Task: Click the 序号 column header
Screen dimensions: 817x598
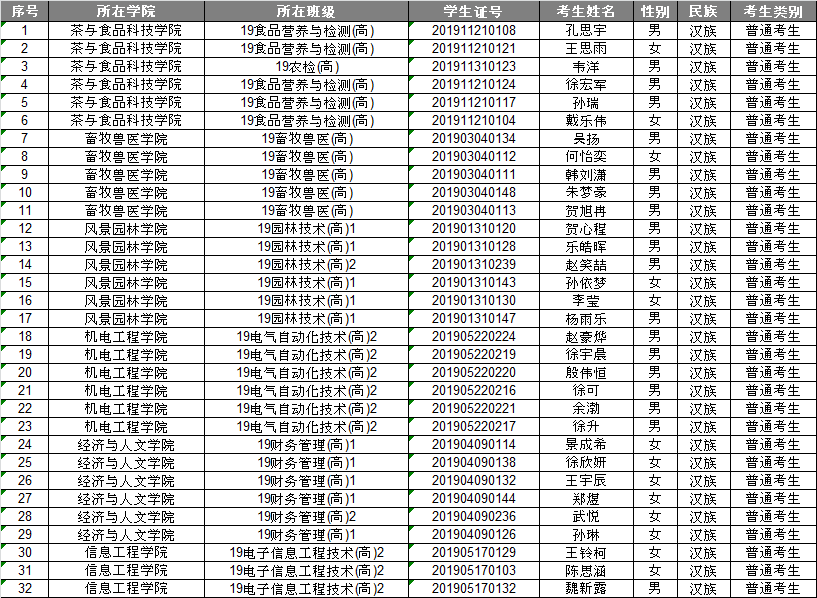Action: click(25, 12)
